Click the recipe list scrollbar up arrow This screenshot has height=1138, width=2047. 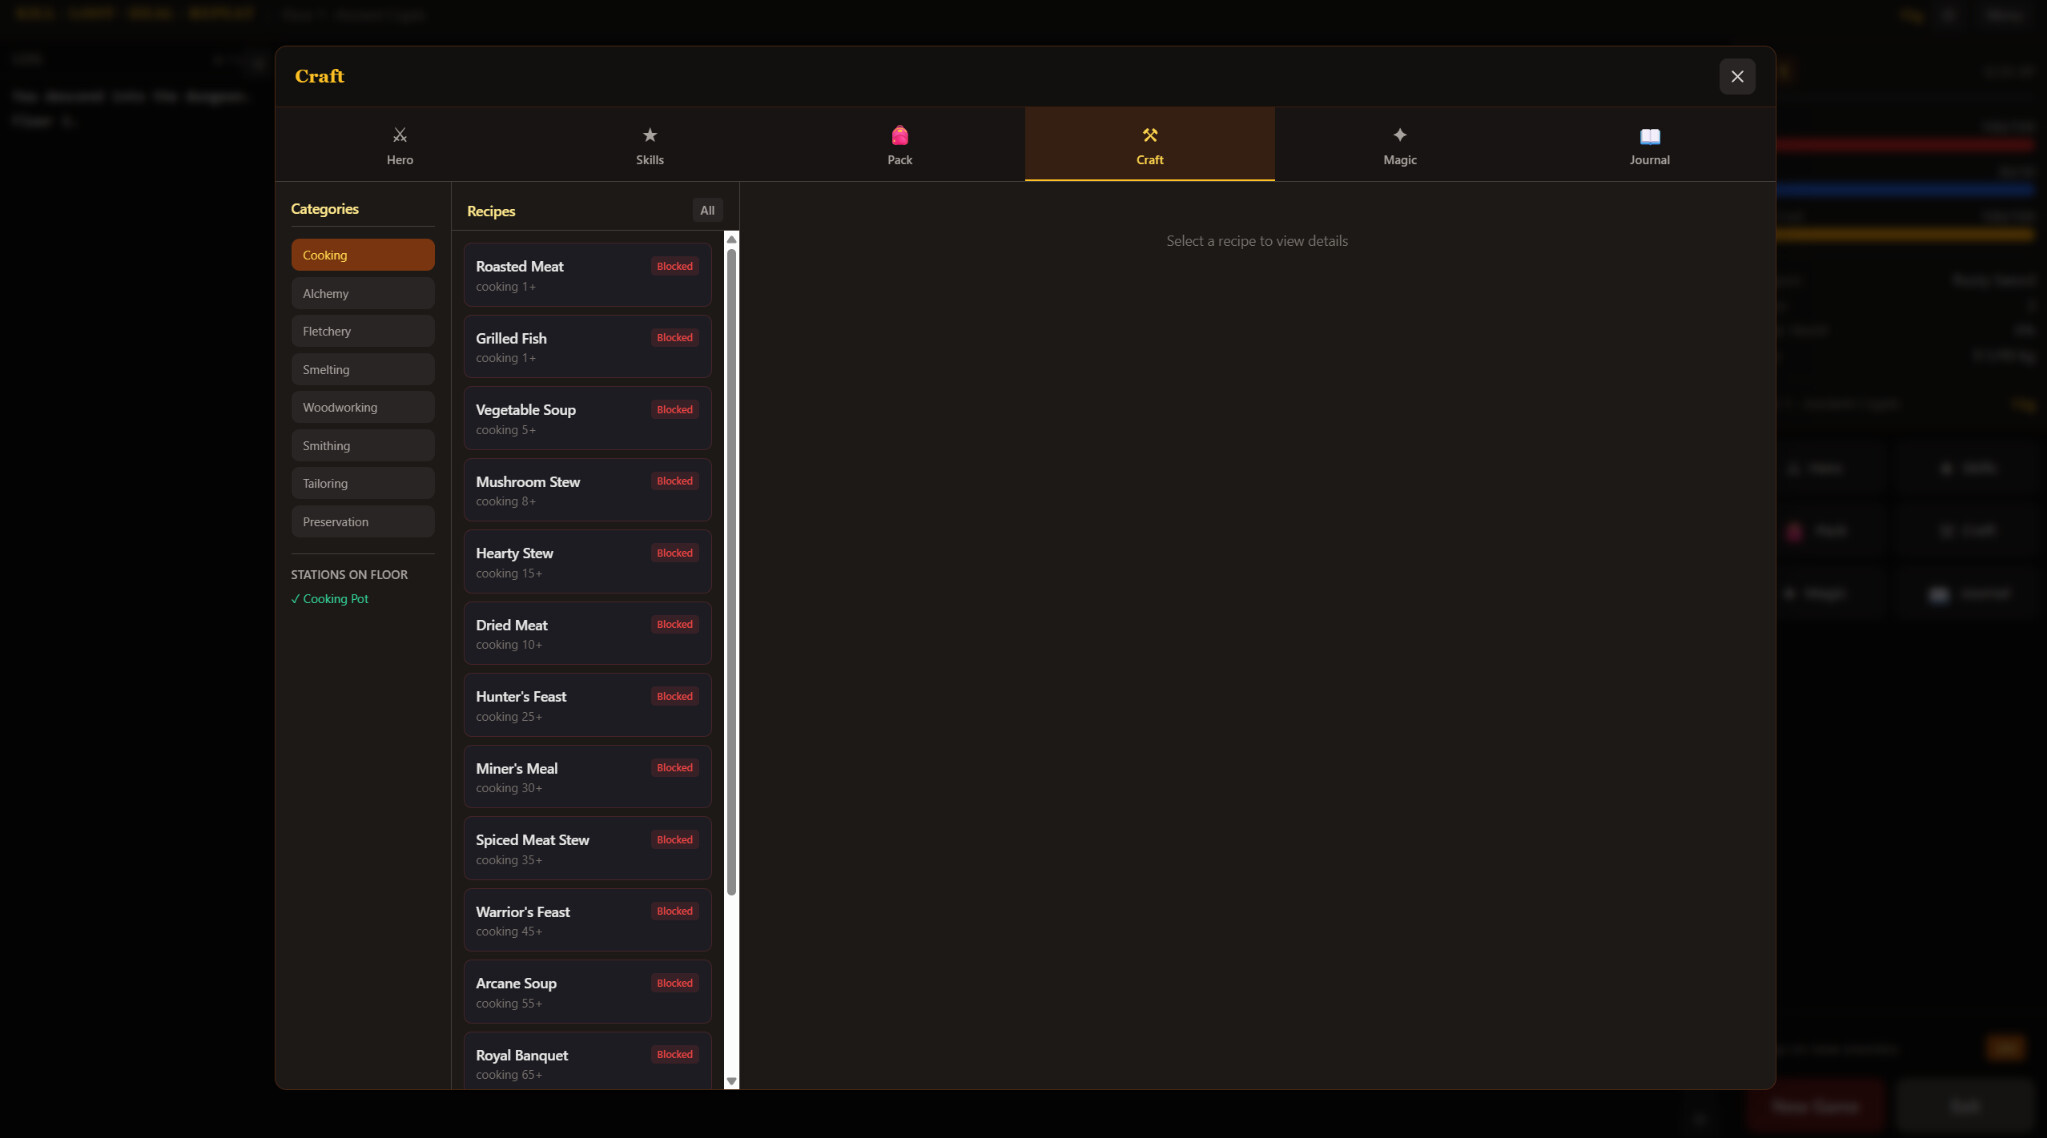[731, 239]
